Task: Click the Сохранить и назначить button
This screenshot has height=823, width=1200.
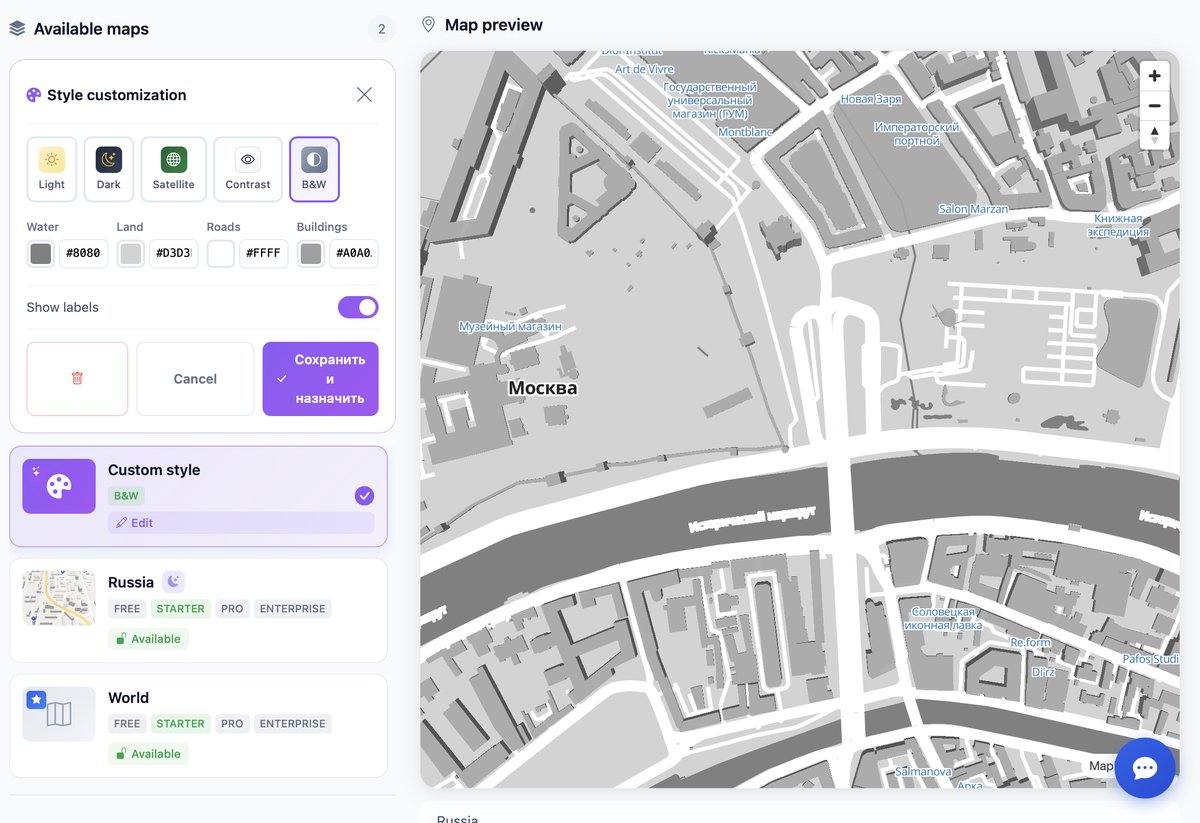Action: pos(320,379)
